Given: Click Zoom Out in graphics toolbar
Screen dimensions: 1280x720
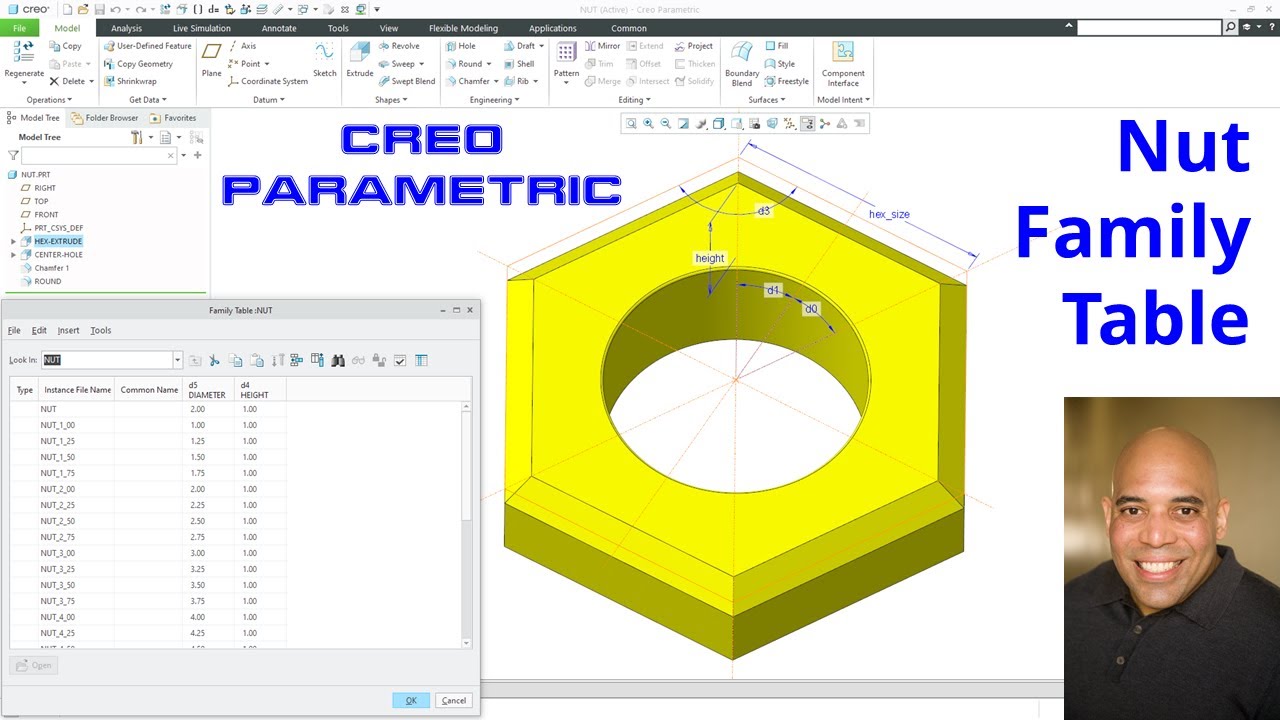Looking at the screenshot, I should click(665, 124).
